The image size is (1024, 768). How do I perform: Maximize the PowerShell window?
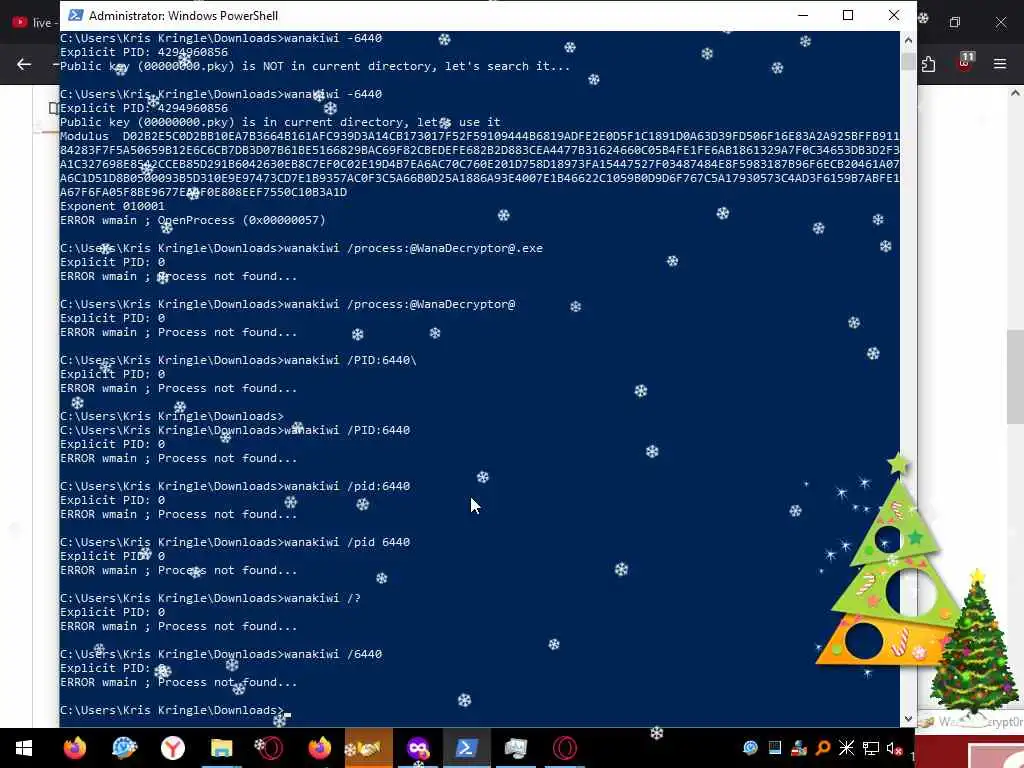point(848,15)
